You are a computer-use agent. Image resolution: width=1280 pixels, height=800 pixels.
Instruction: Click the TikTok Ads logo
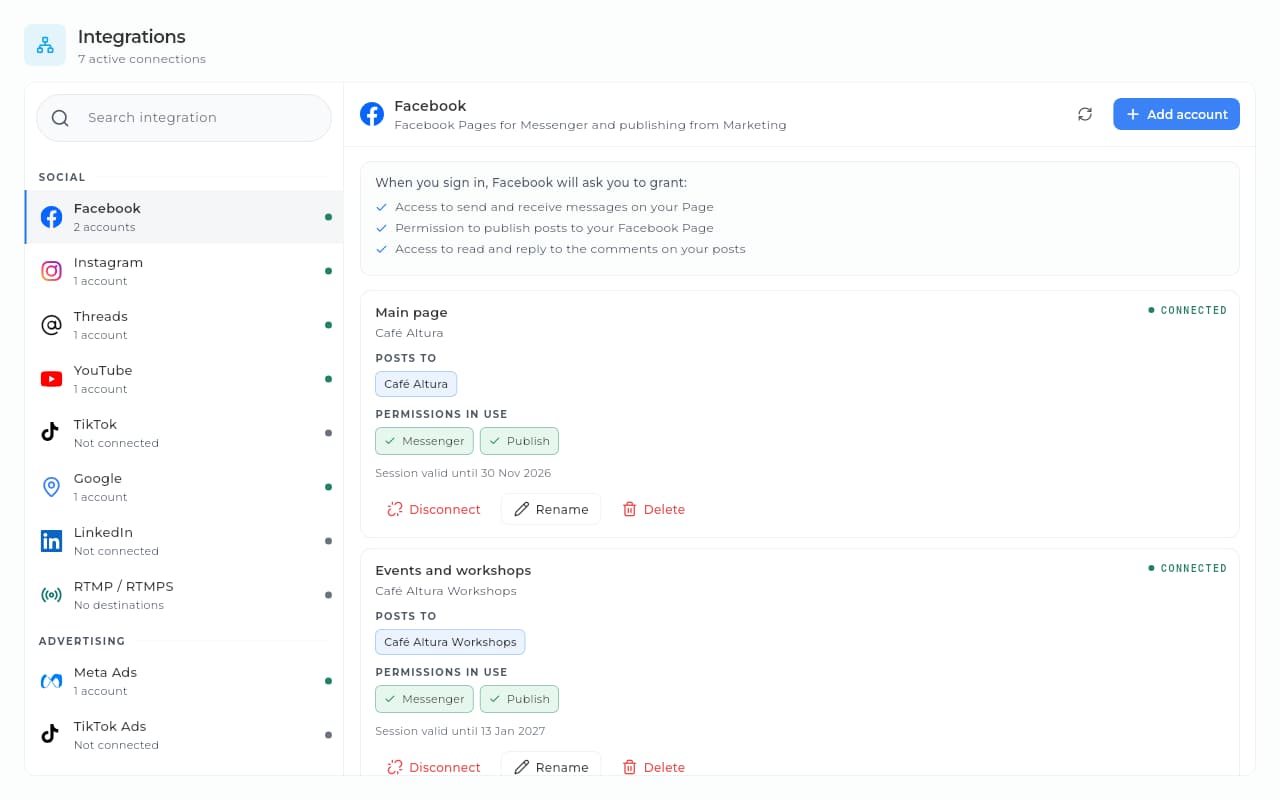tap(50, 735)
